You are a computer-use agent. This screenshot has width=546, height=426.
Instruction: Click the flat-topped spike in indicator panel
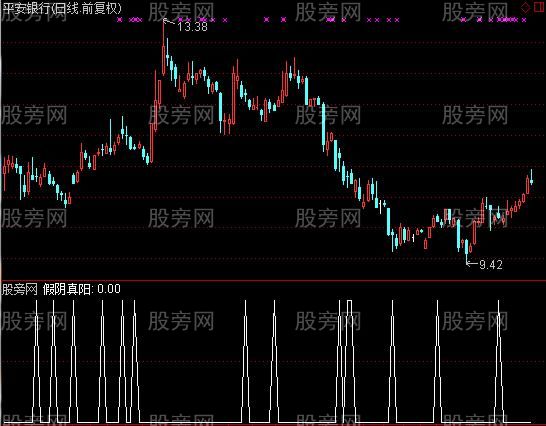click(x=350, y=361)
